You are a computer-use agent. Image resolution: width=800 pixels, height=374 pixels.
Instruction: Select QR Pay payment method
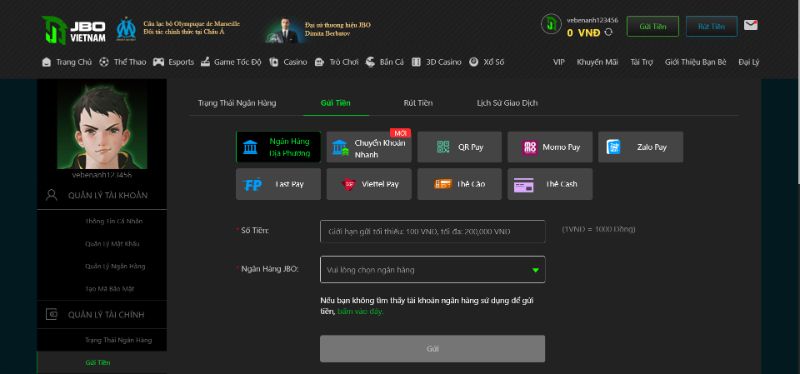click(x=460, y=147)
